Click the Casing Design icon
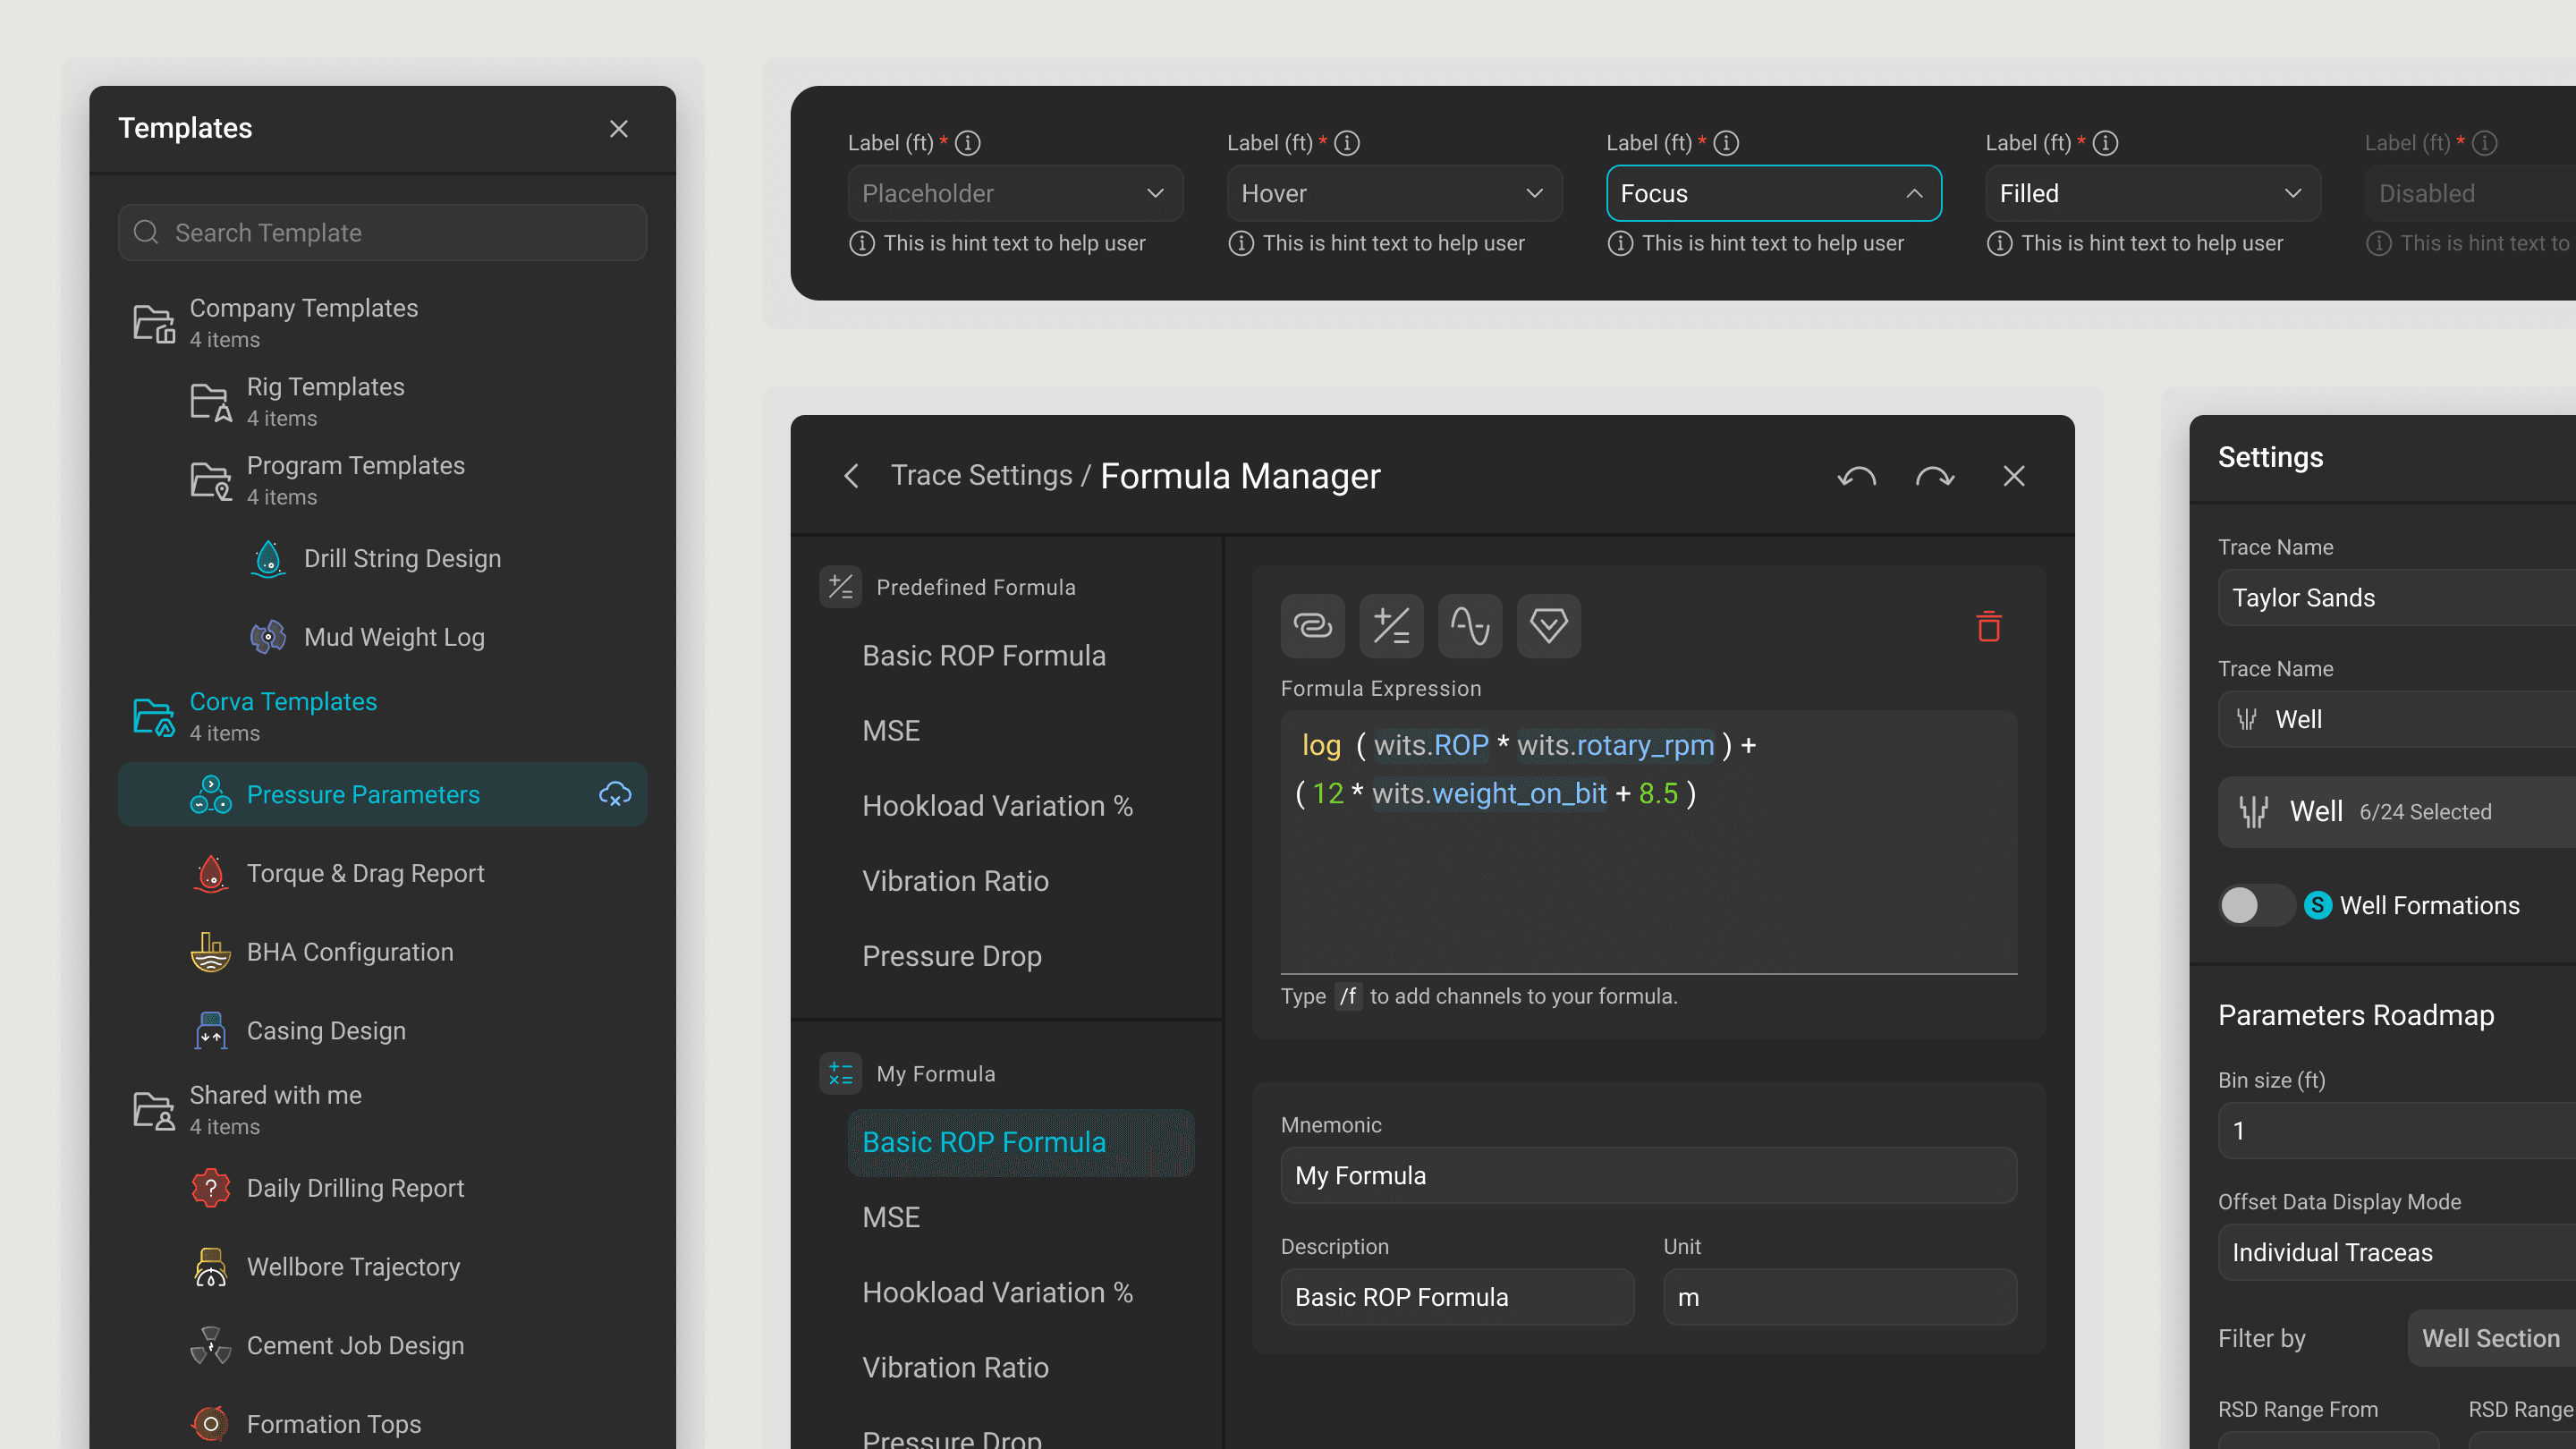Screen dimensions: 2576x1449 [x=211, y=1031]
